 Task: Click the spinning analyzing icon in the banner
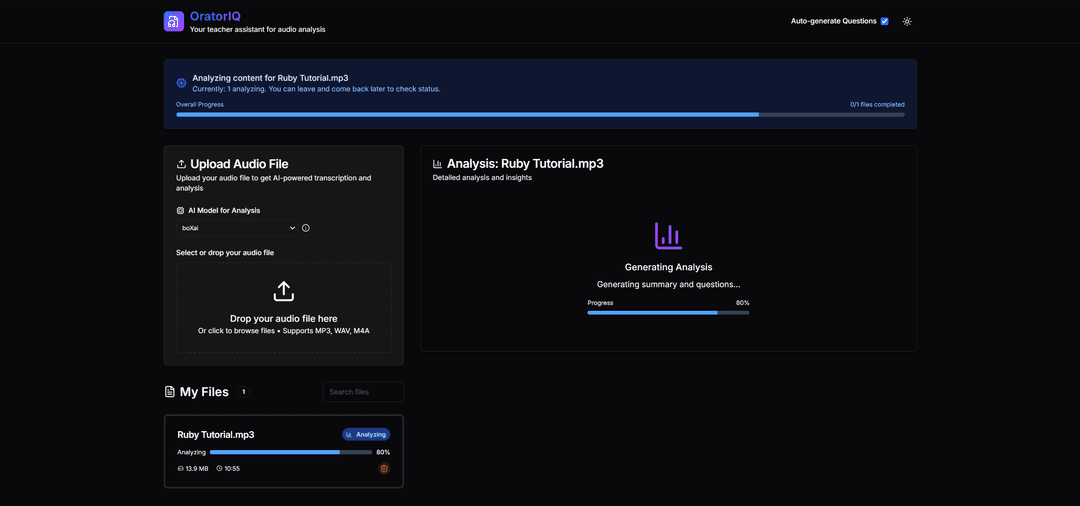point(181,83)
